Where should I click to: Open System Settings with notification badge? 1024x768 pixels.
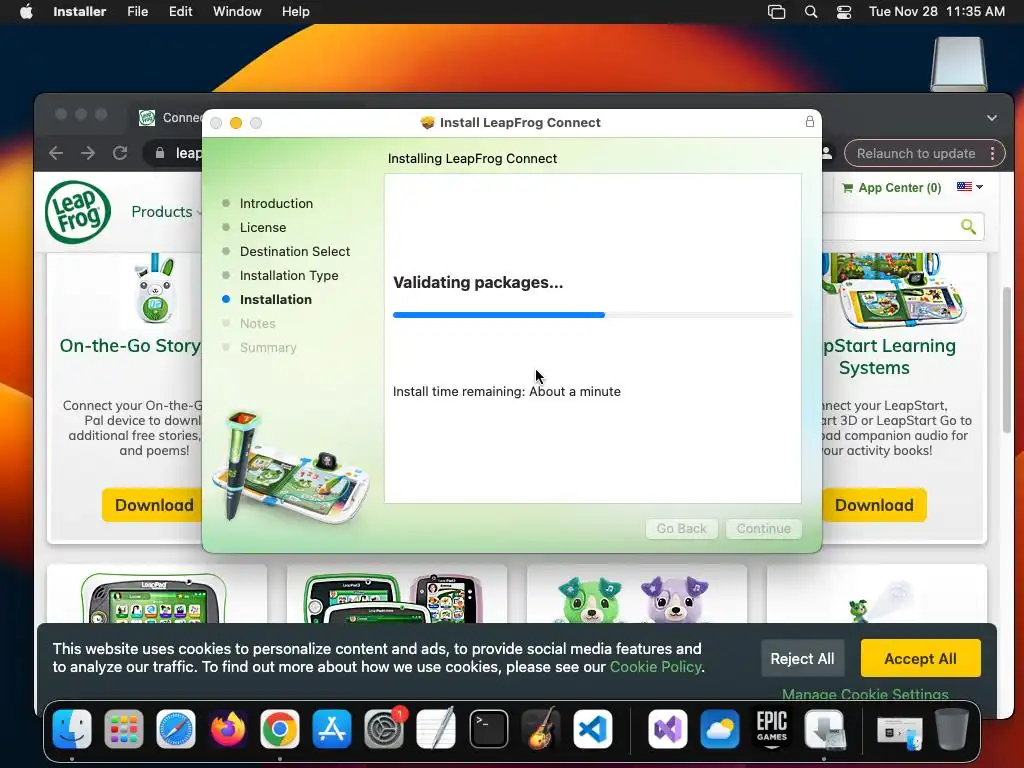pos(384,729)
